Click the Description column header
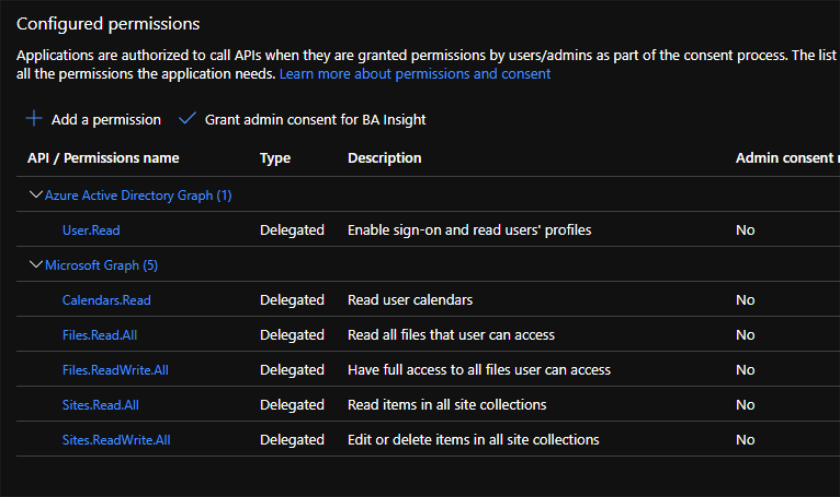The width and height of the screenshot is (840, 497). coord(384,158)
